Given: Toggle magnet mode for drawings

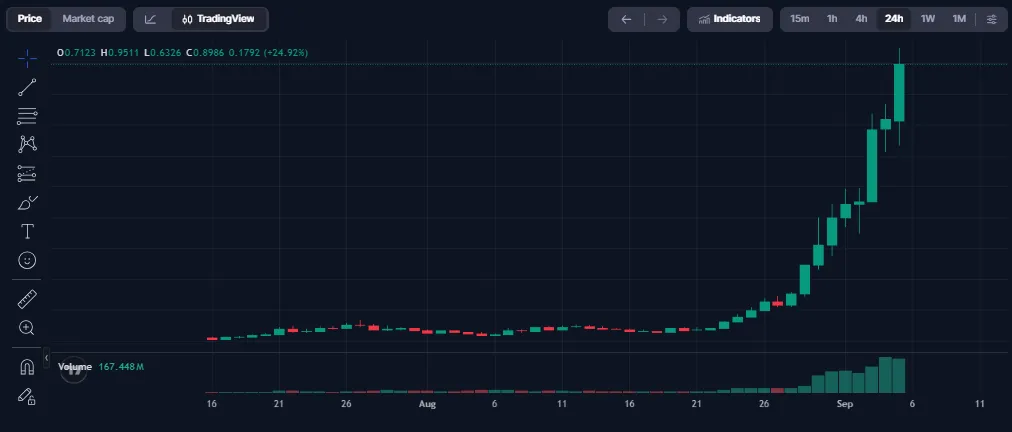Looking at the screenshot, I should [x=27, y=367].
